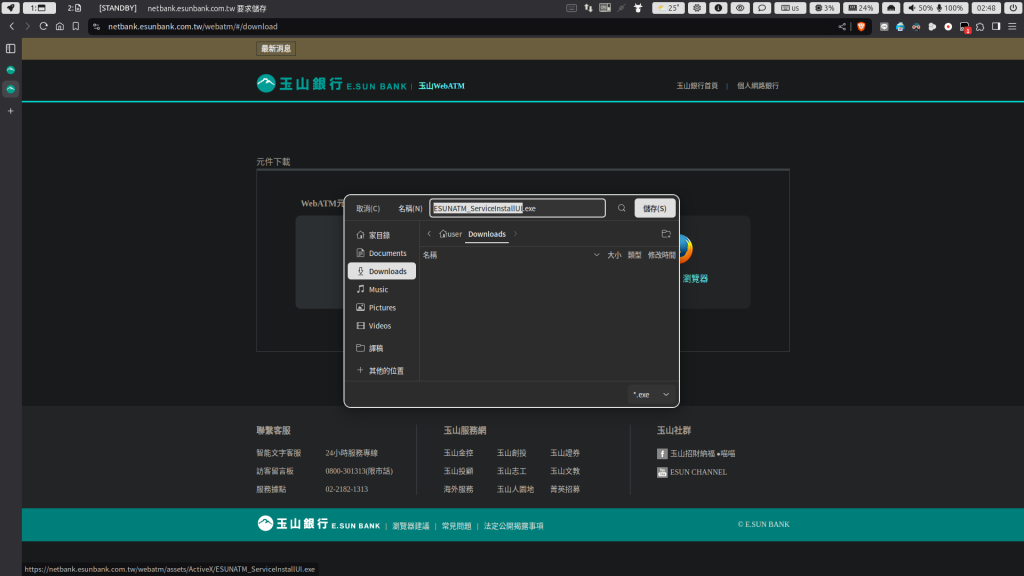Open a new tab with plus icon

pos(10,111)
